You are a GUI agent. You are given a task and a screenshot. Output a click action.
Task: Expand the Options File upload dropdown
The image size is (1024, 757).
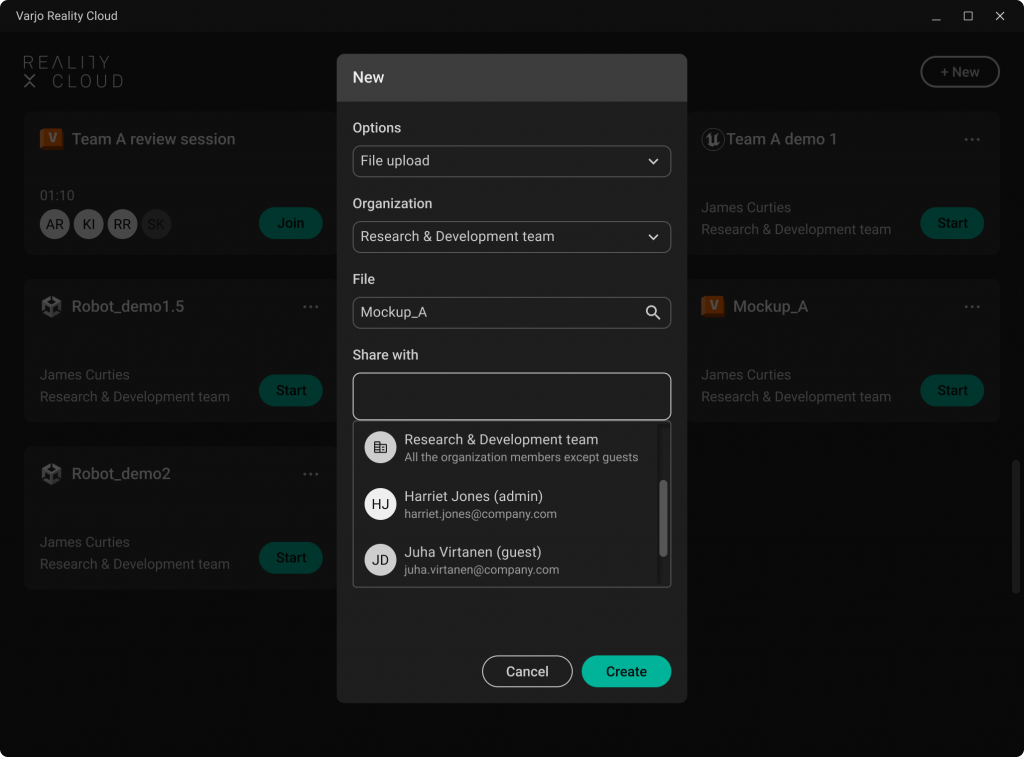click(511, 161)
